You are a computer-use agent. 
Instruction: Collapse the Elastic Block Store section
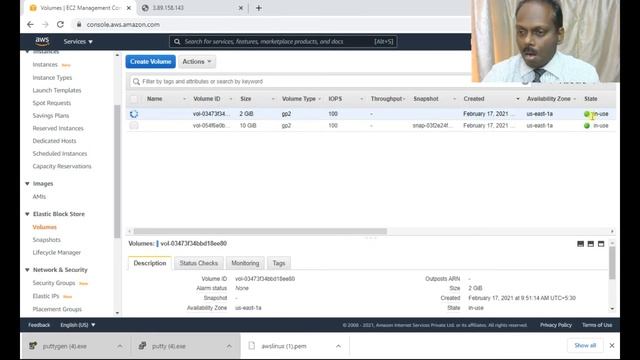(27, 214)
